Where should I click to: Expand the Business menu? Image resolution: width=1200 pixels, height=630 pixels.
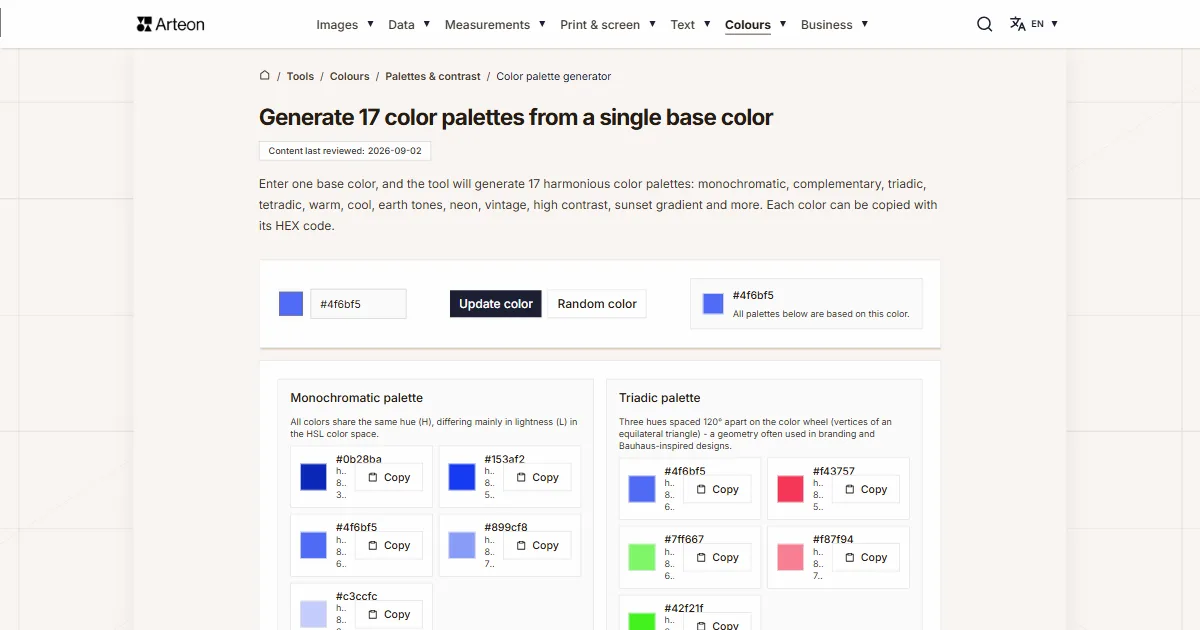(x=834, y=24)
